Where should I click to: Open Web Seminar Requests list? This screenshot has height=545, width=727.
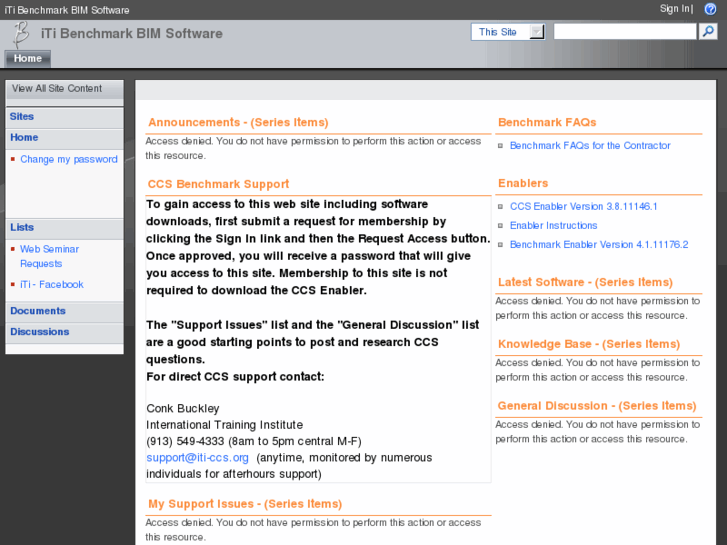point(49,256)
